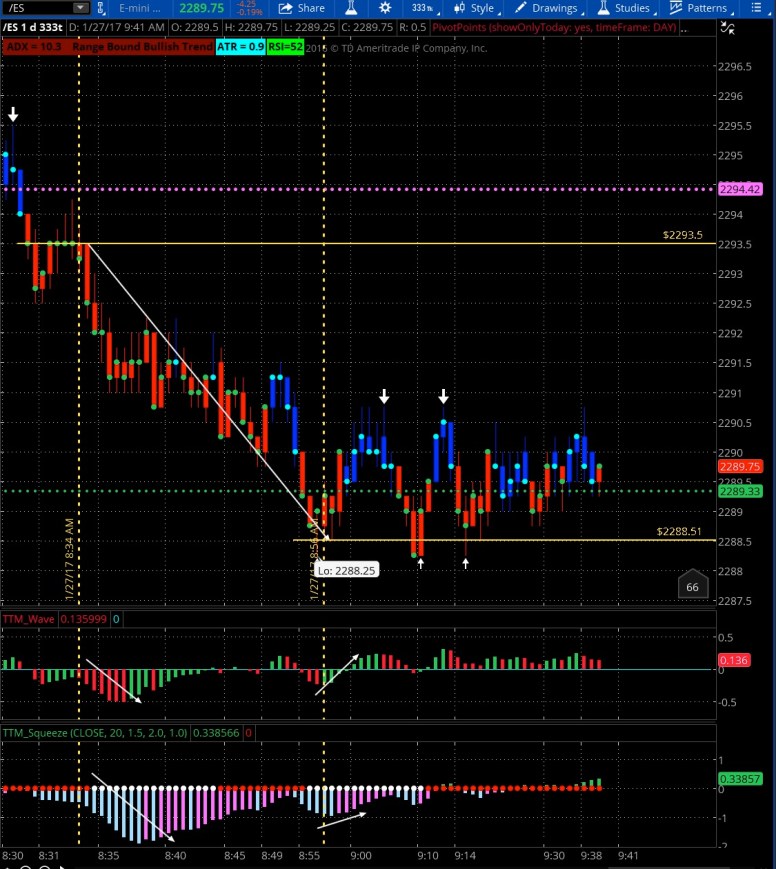Select the $2288.51 price level label

coord(679,531)
